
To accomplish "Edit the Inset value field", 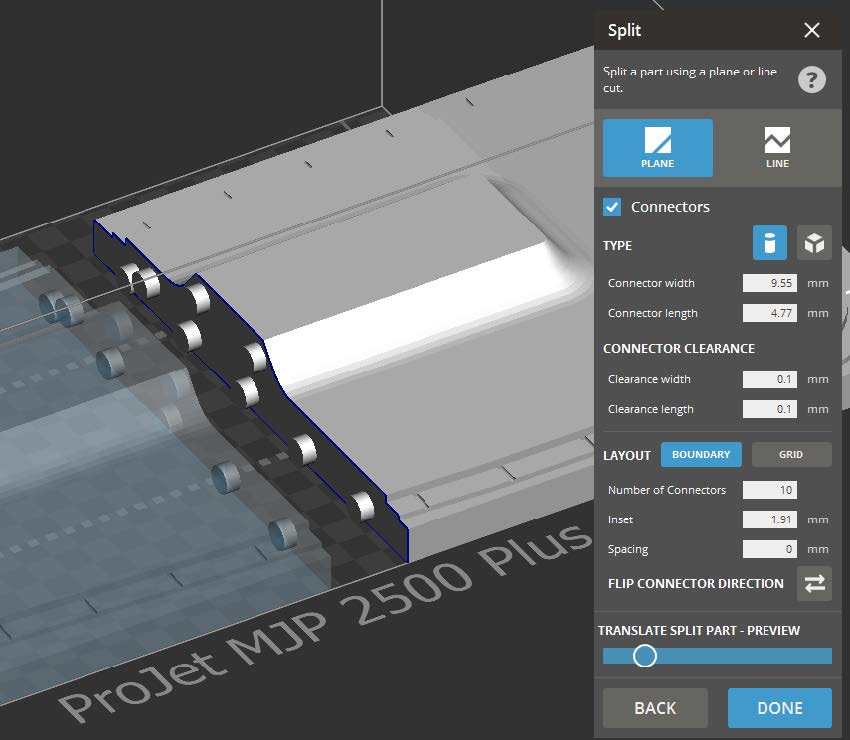I will pyautogui.click(x=768, y=519).
